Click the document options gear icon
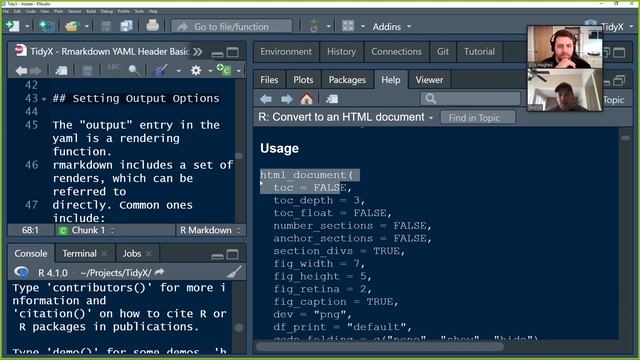This screenshot has height=360, width=640. [196, 71]
